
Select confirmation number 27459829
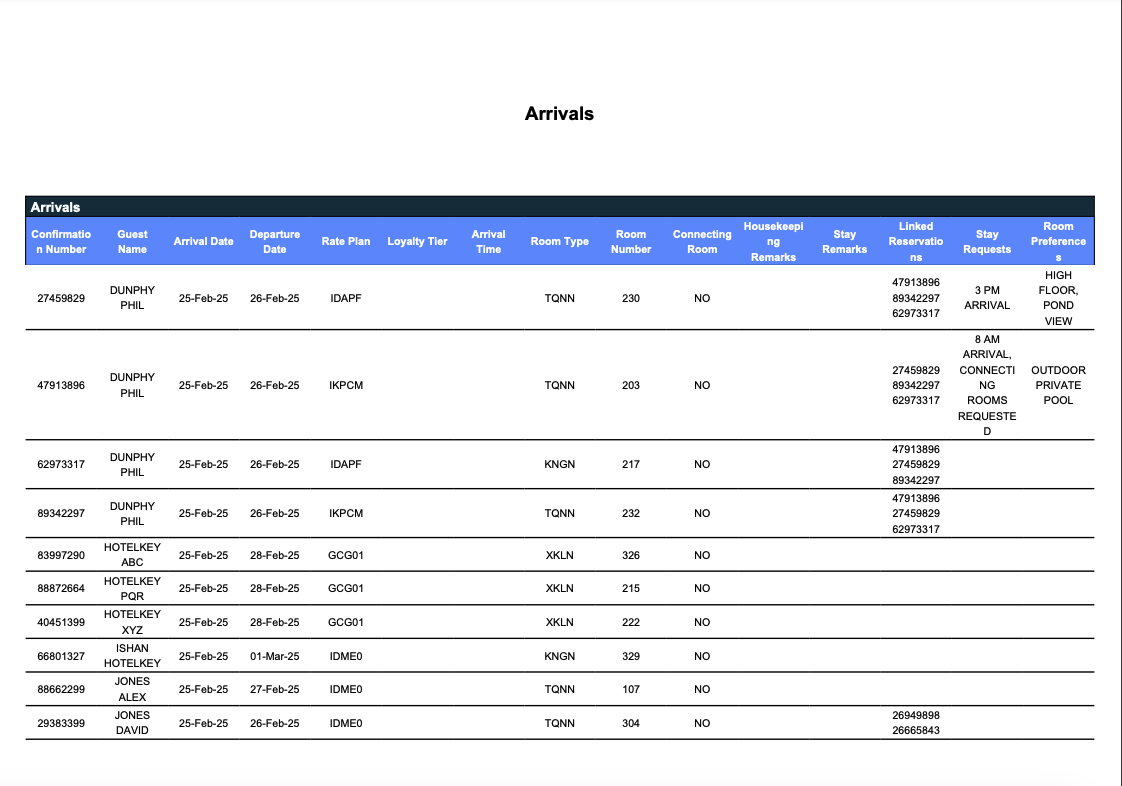click(x=62, y=298)
